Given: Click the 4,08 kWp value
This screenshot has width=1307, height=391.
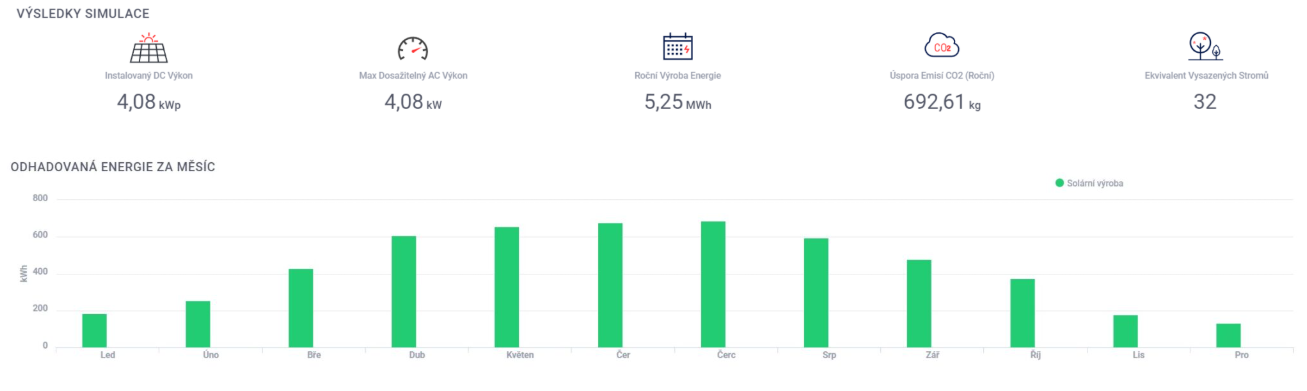Looking at the screenshot, I should [x=149, y=101].
